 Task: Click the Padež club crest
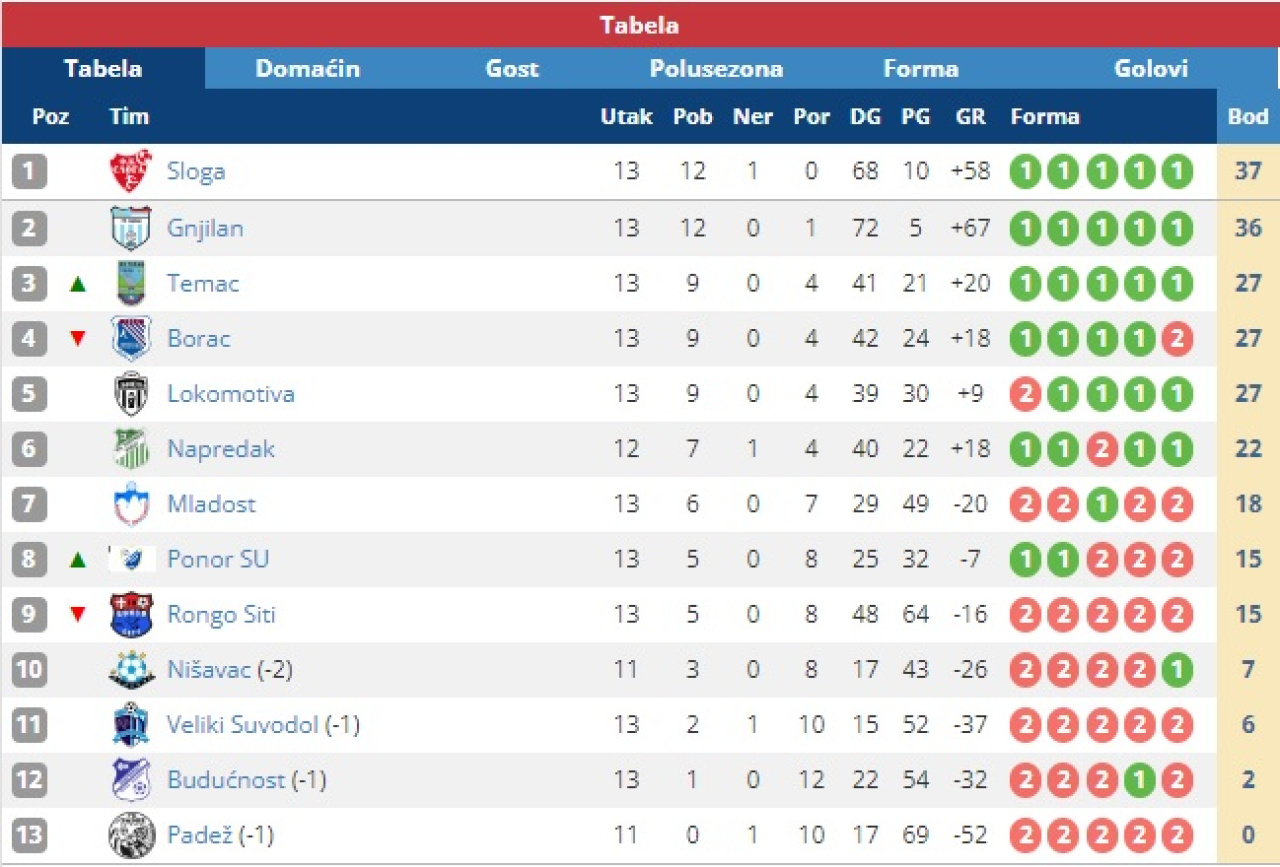tap(131, 835)
